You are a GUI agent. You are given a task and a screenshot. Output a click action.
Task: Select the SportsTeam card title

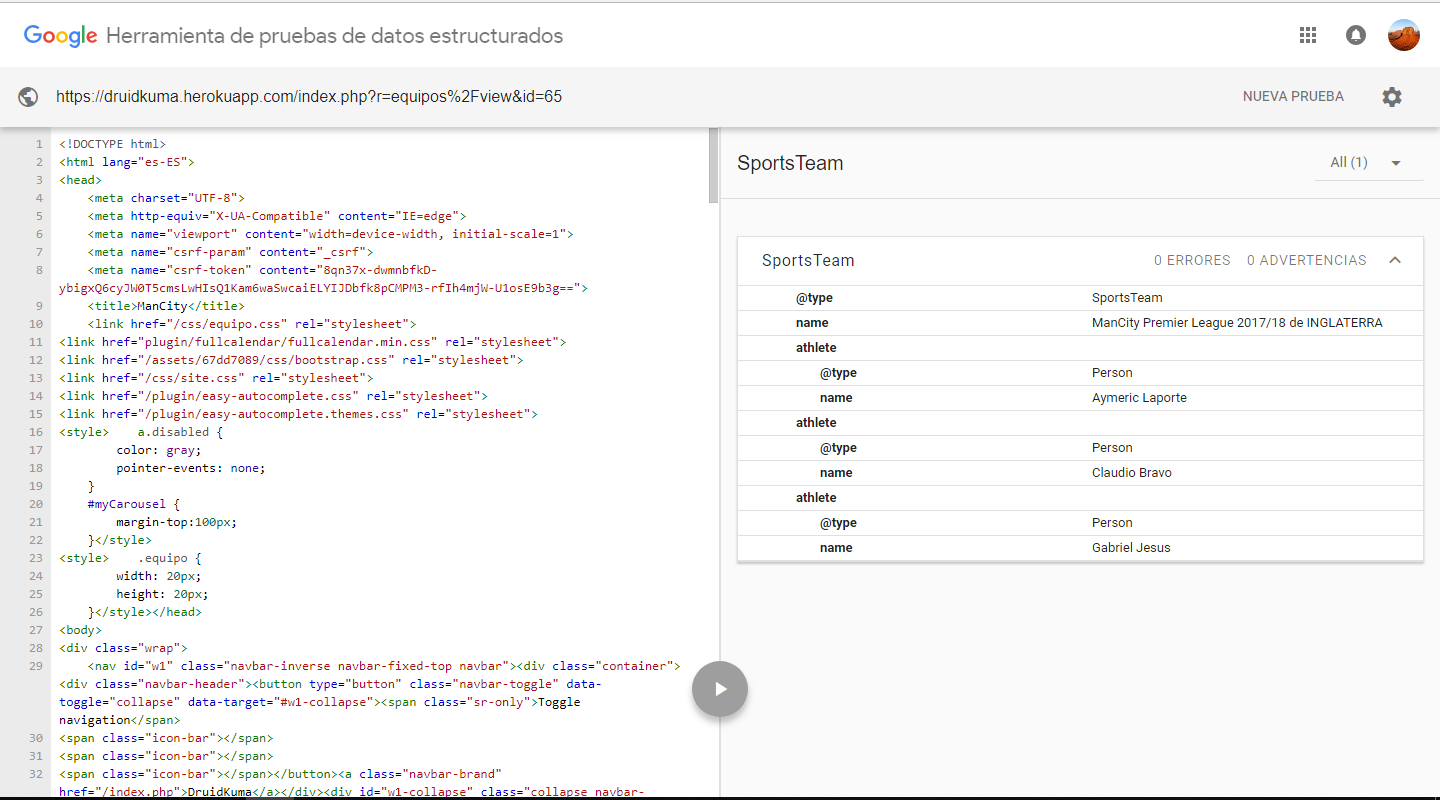pyautogui.click(x=808, y=260)
